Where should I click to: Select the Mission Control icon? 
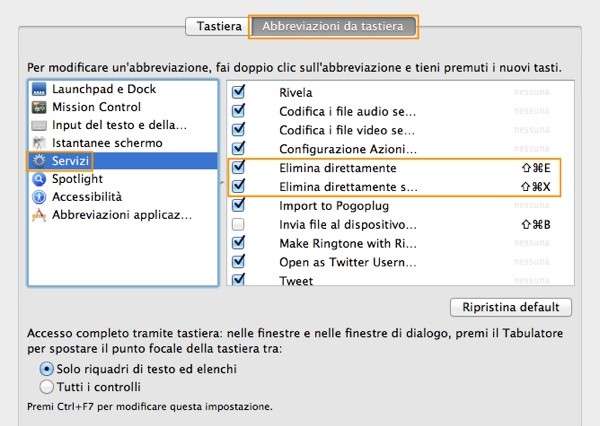coord(39,107)
